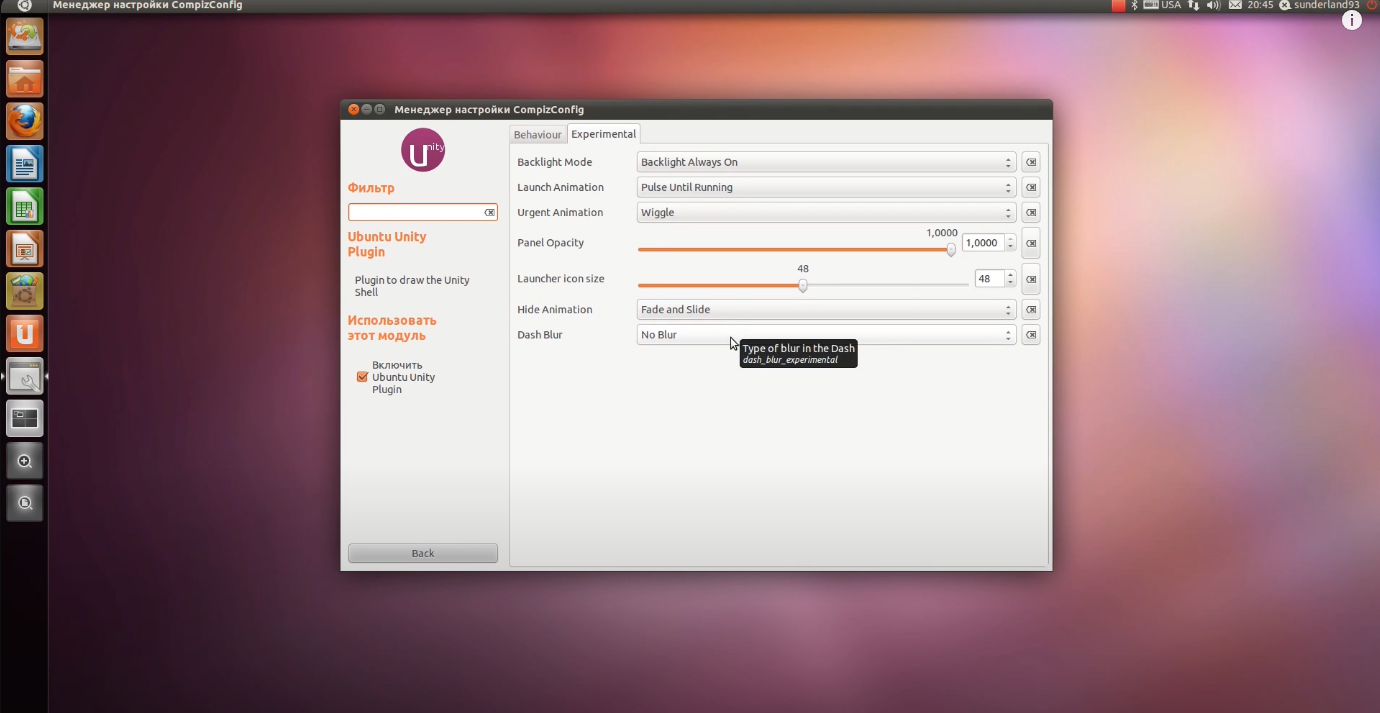Screen dimensions: 1380x713
Task: Open the Backlight Mode dropdown
Action: [x=826, y=162]
